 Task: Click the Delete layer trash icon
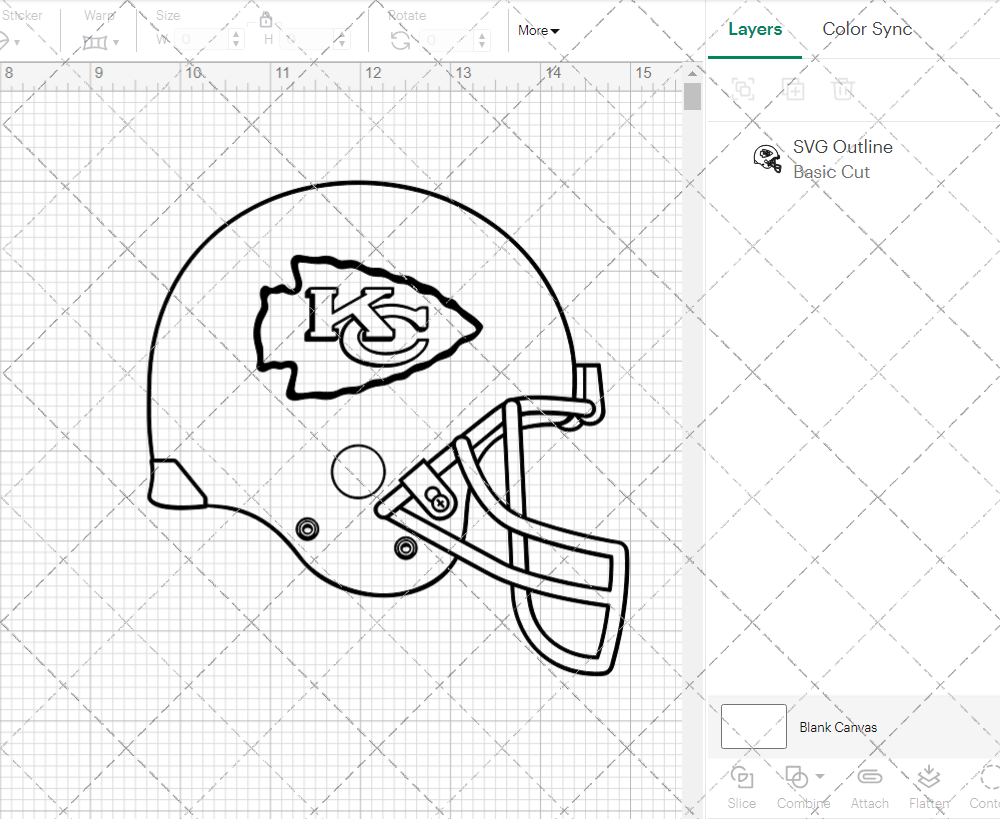[x=843, y=89]
